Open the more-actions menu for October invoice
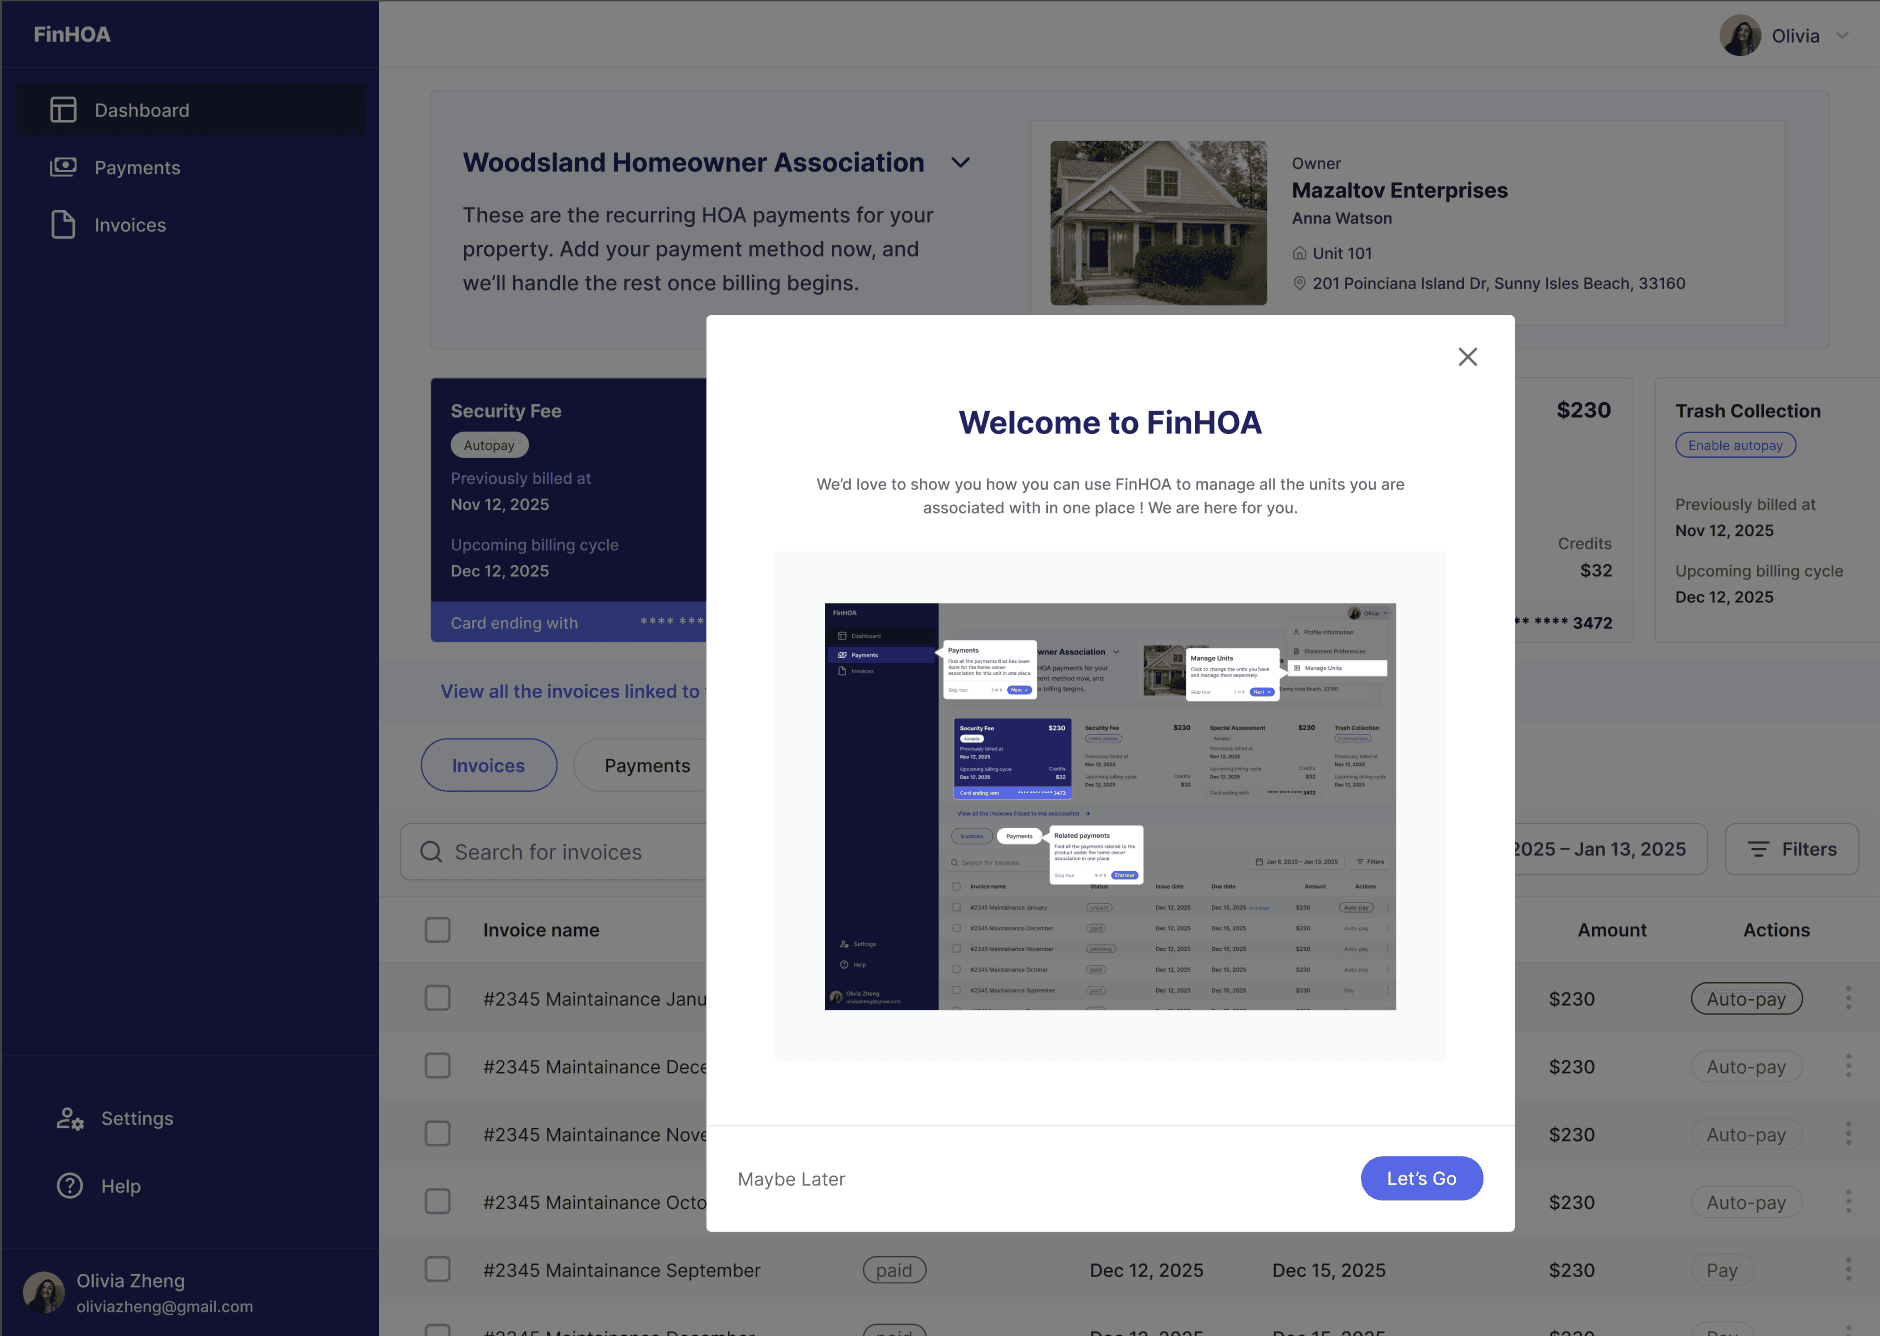The height and width of the screenshot is (1336, 1880). click(1848, 1201)
